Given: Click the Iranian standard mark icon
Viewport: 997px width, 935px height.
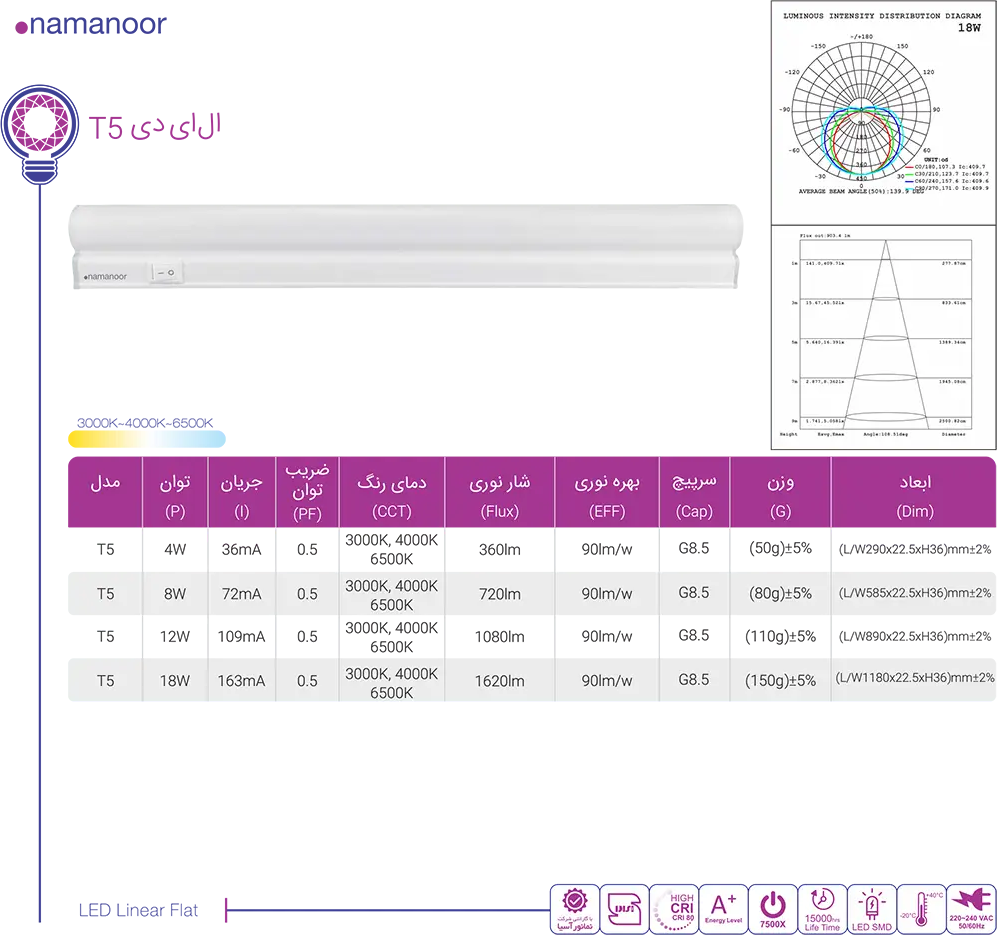Looking at the screenshot, I should click(x=623, y=908).
